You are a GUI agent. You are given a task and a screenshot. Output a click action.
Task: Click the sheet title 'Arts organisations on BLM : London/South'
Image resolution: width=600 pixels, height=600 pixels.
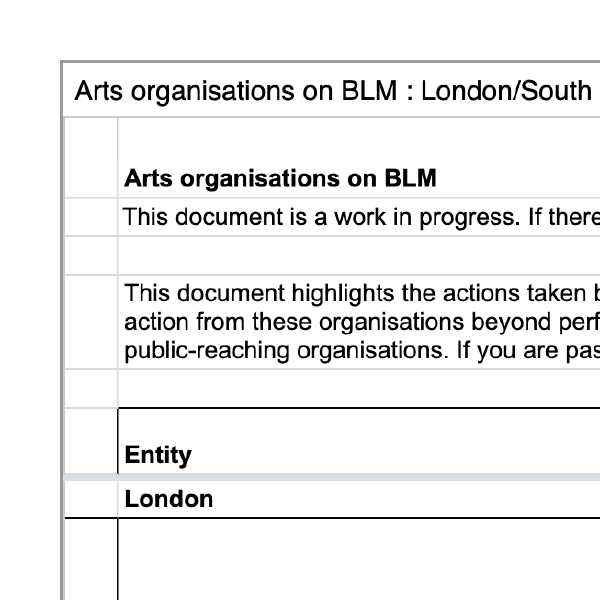(x=333, y=91)
